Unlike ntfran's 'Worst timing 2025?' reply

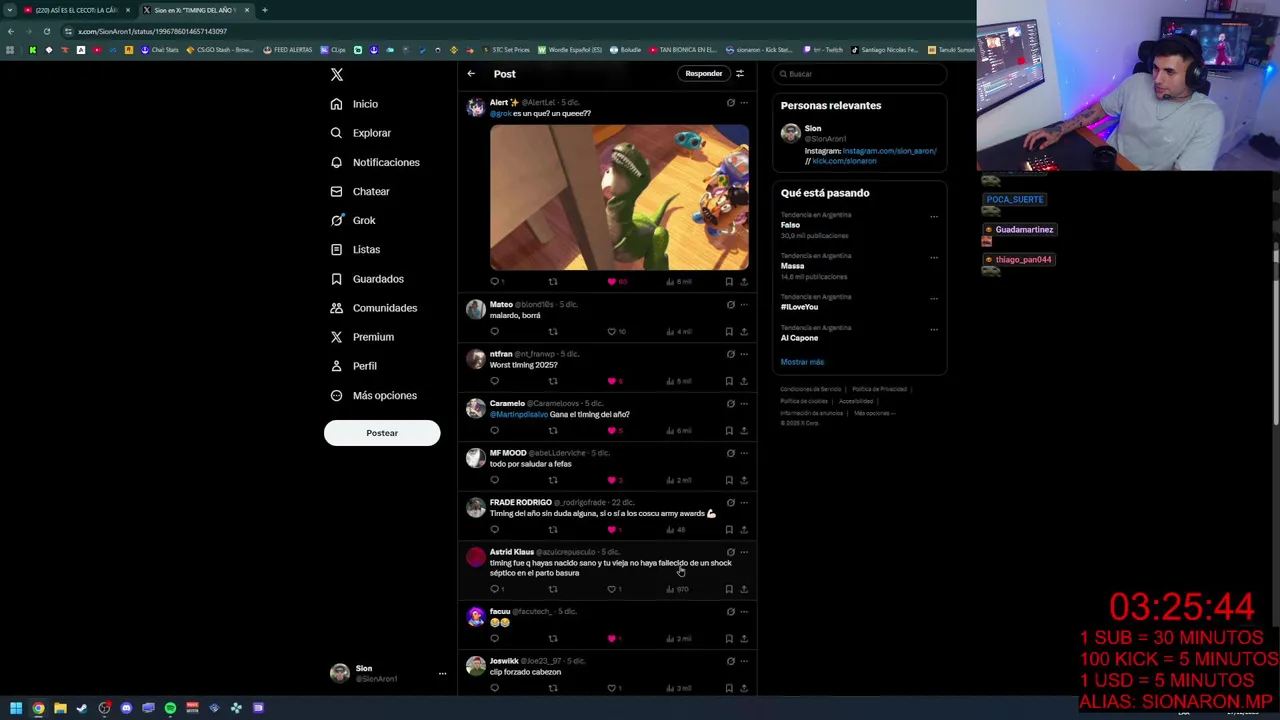coord(612,381)
